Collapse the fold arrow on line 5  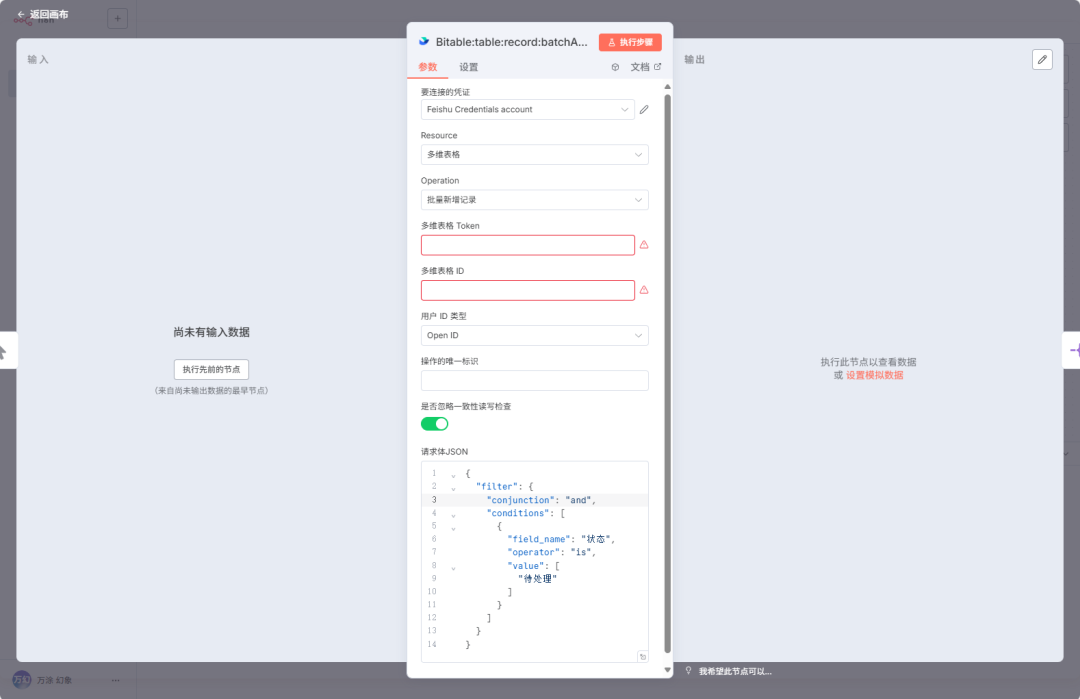click(453, 528)
